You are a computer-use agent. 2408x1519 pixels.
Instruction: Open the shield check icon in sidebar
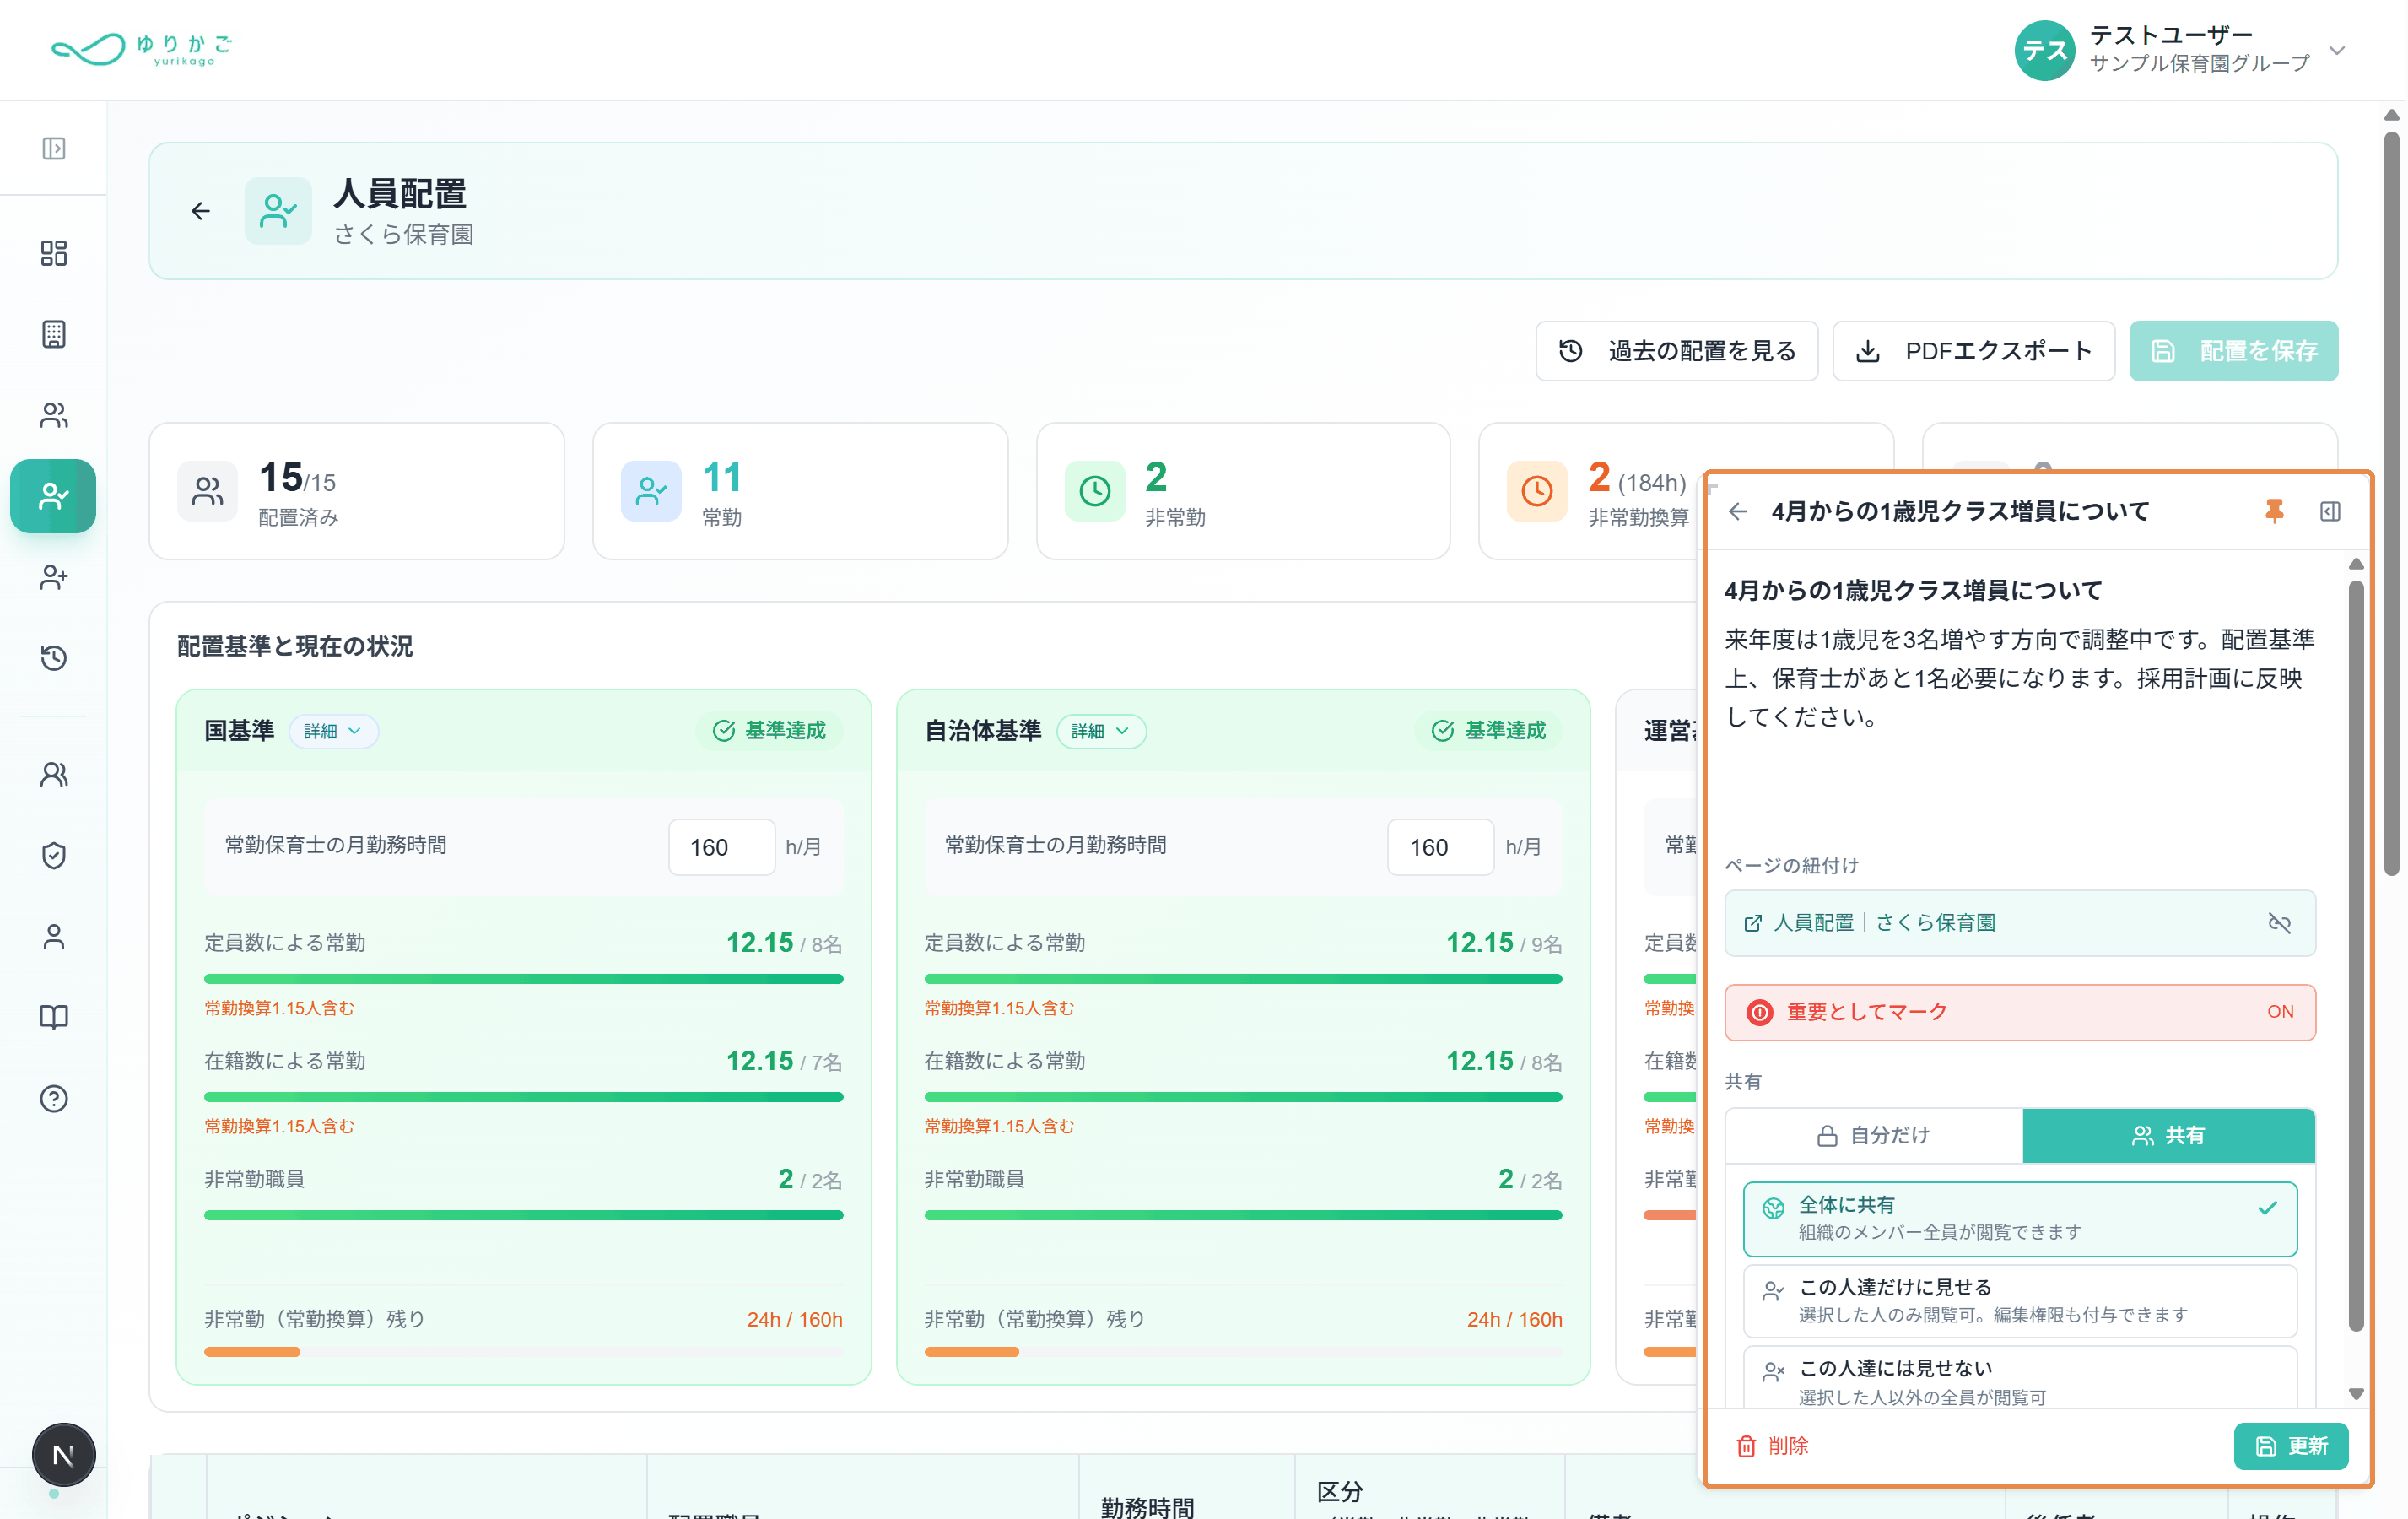click(x=54, y=856)
